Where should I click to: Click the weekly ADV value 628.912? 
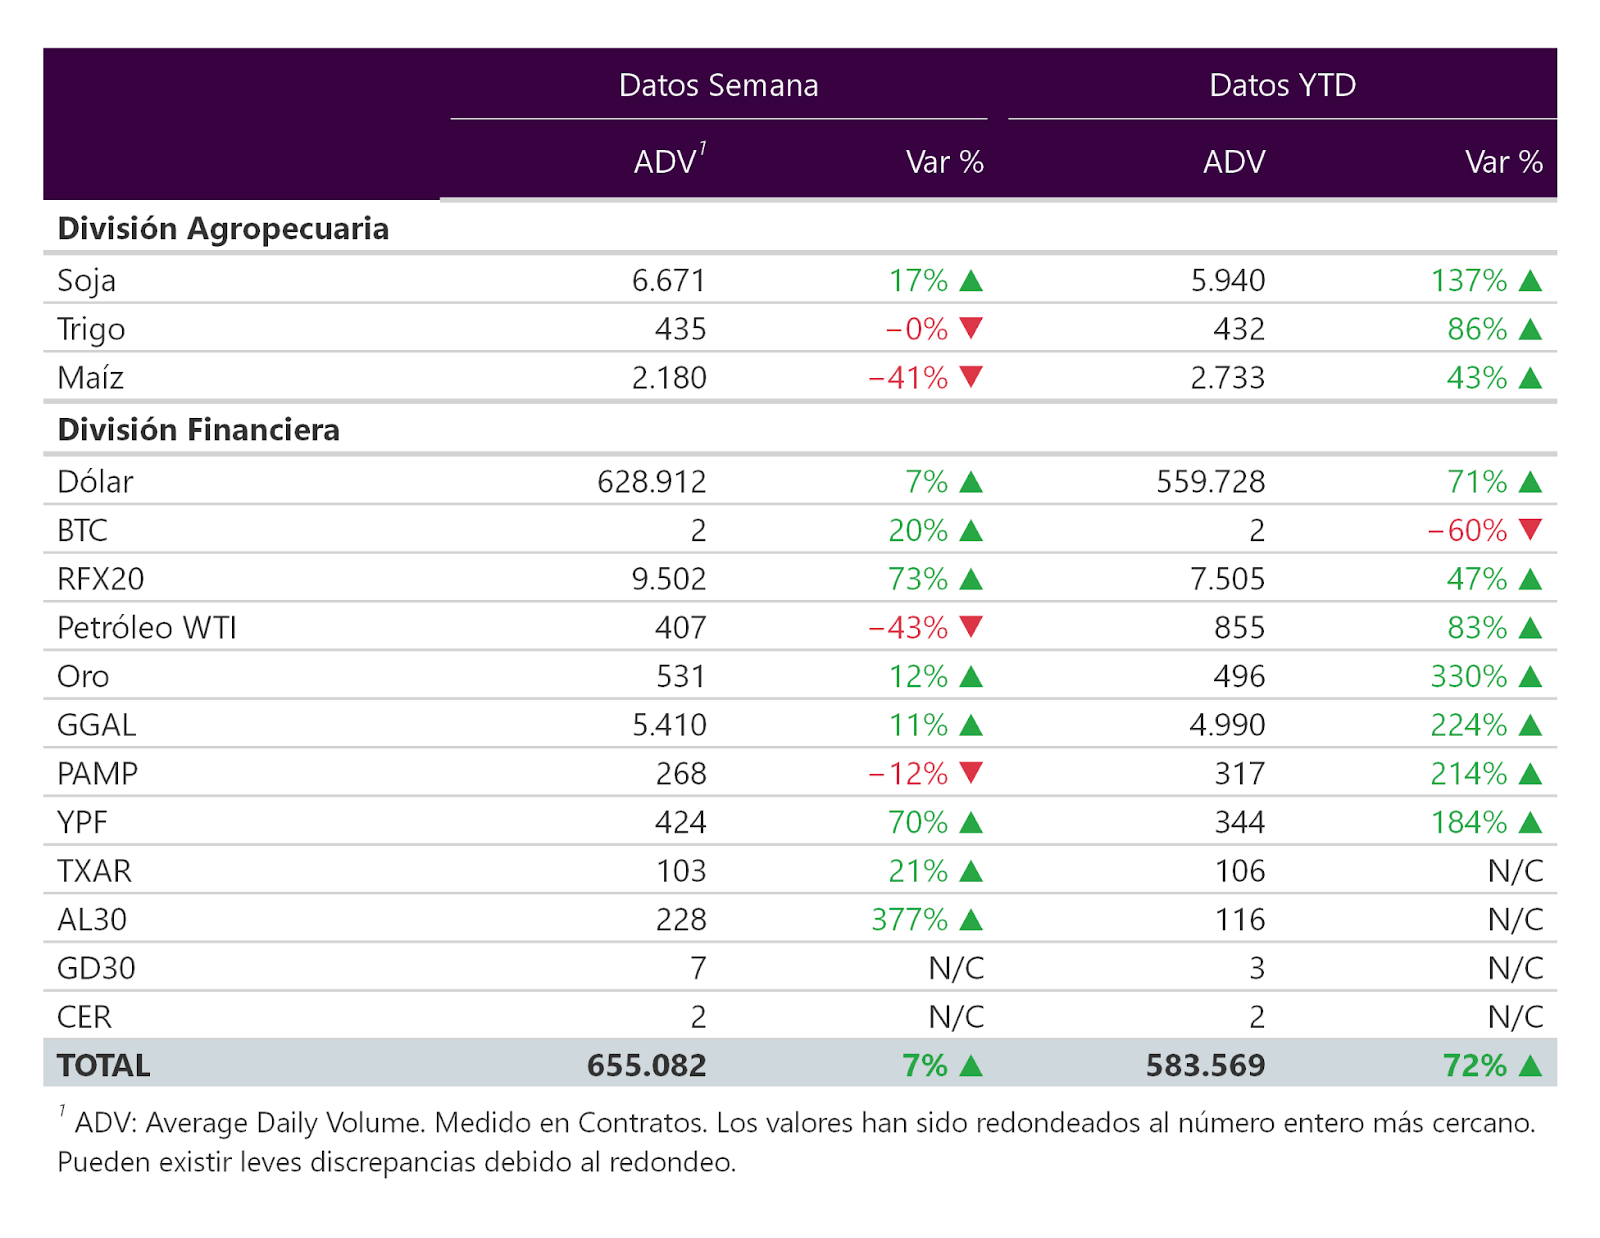pyautogui.click(x=652, y=482)
